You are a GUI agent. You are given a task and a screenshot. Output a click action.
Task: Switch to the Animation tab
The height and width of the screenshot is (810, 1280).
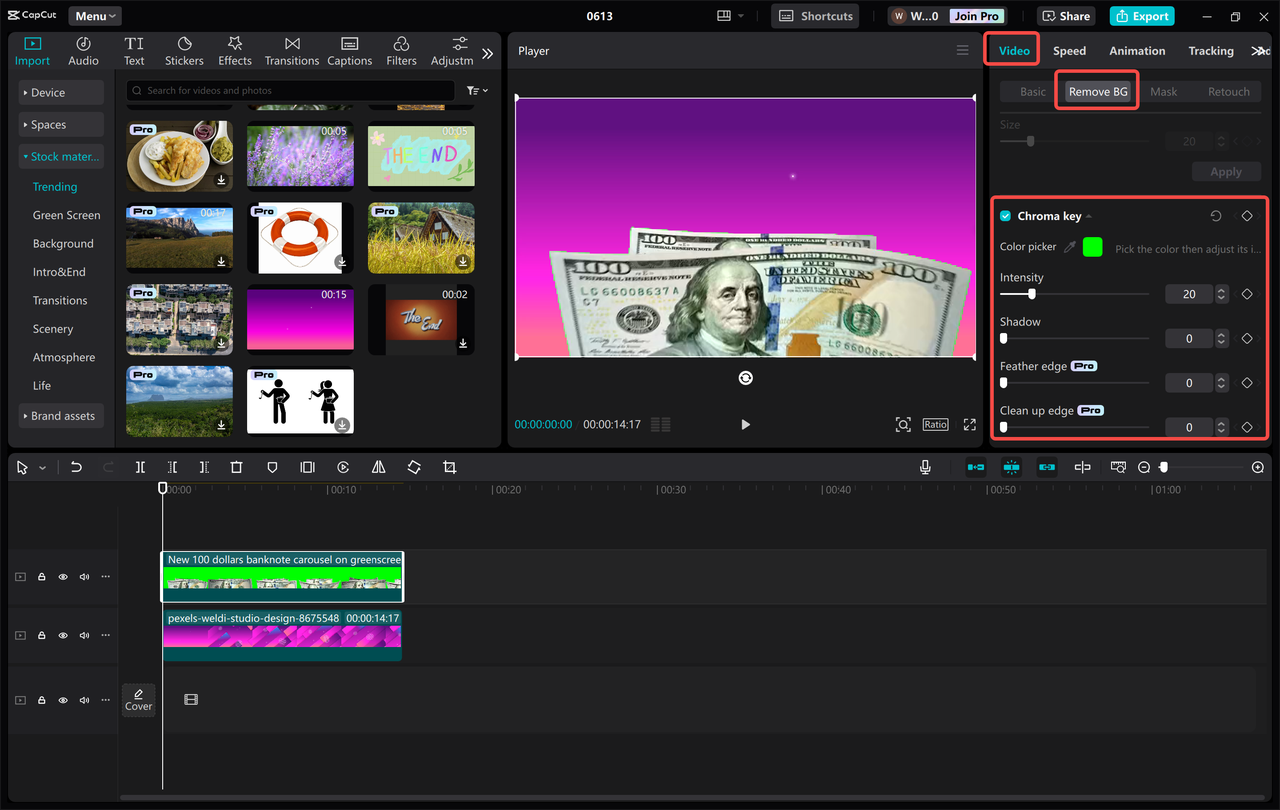tap(1136, 50)
